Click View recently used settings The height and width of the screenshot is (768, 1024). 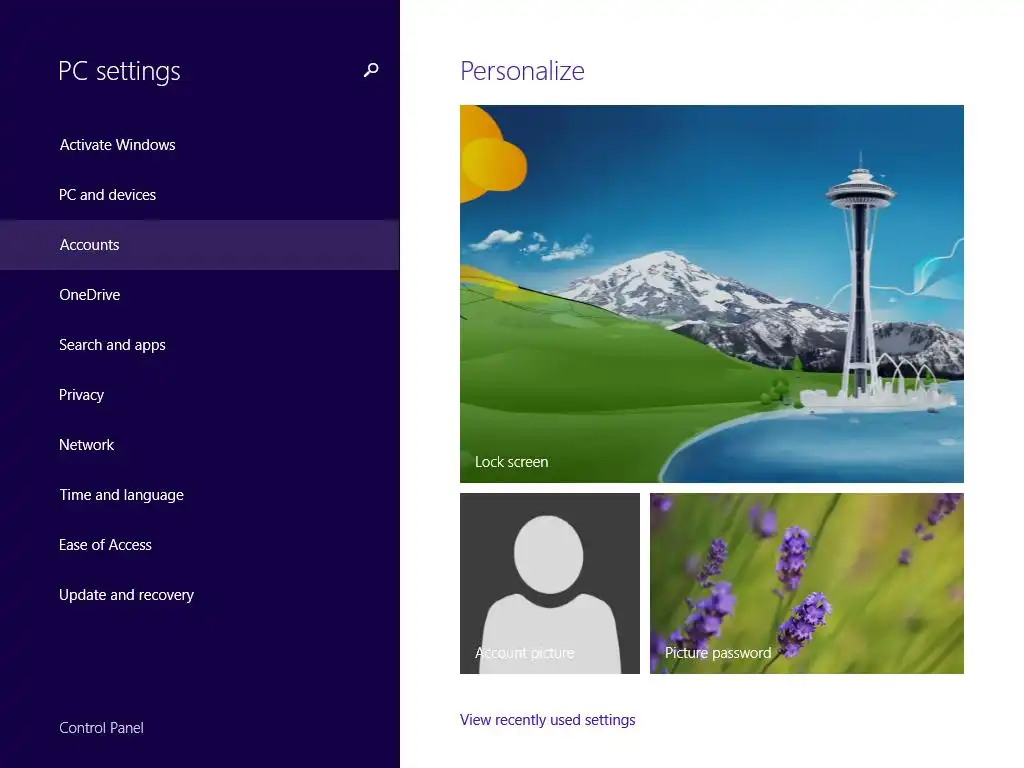[547, 720]
